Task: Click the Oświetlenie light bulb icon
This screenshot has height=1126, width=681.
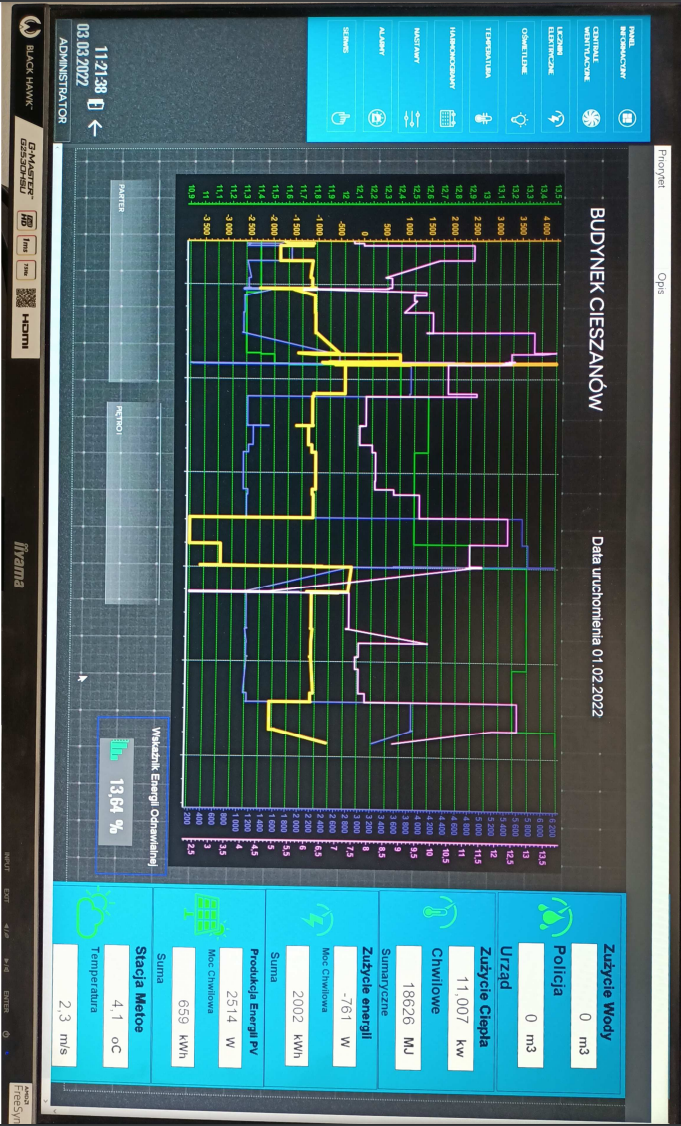Action: coord(519,118)
